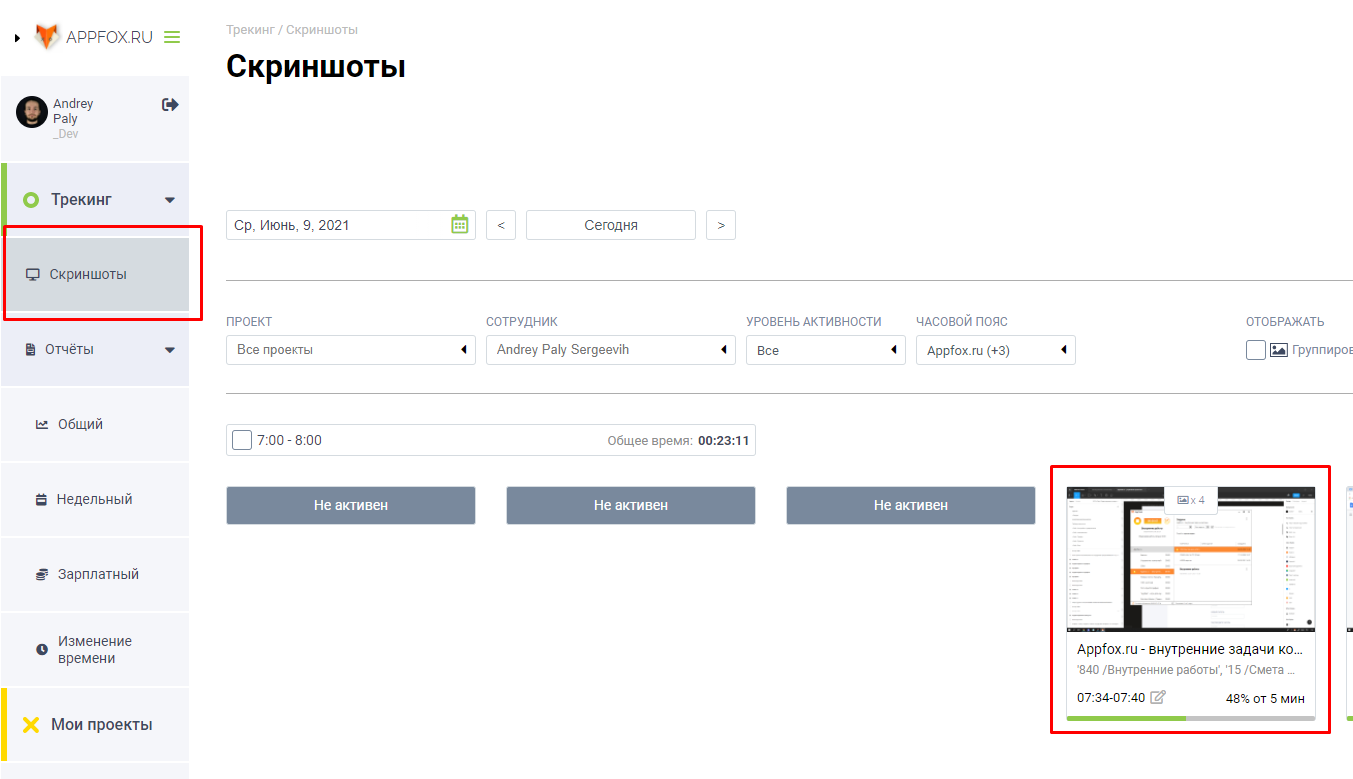Click the small triangle left of logo
This screenshot has height=779, width=1353.
17,38
